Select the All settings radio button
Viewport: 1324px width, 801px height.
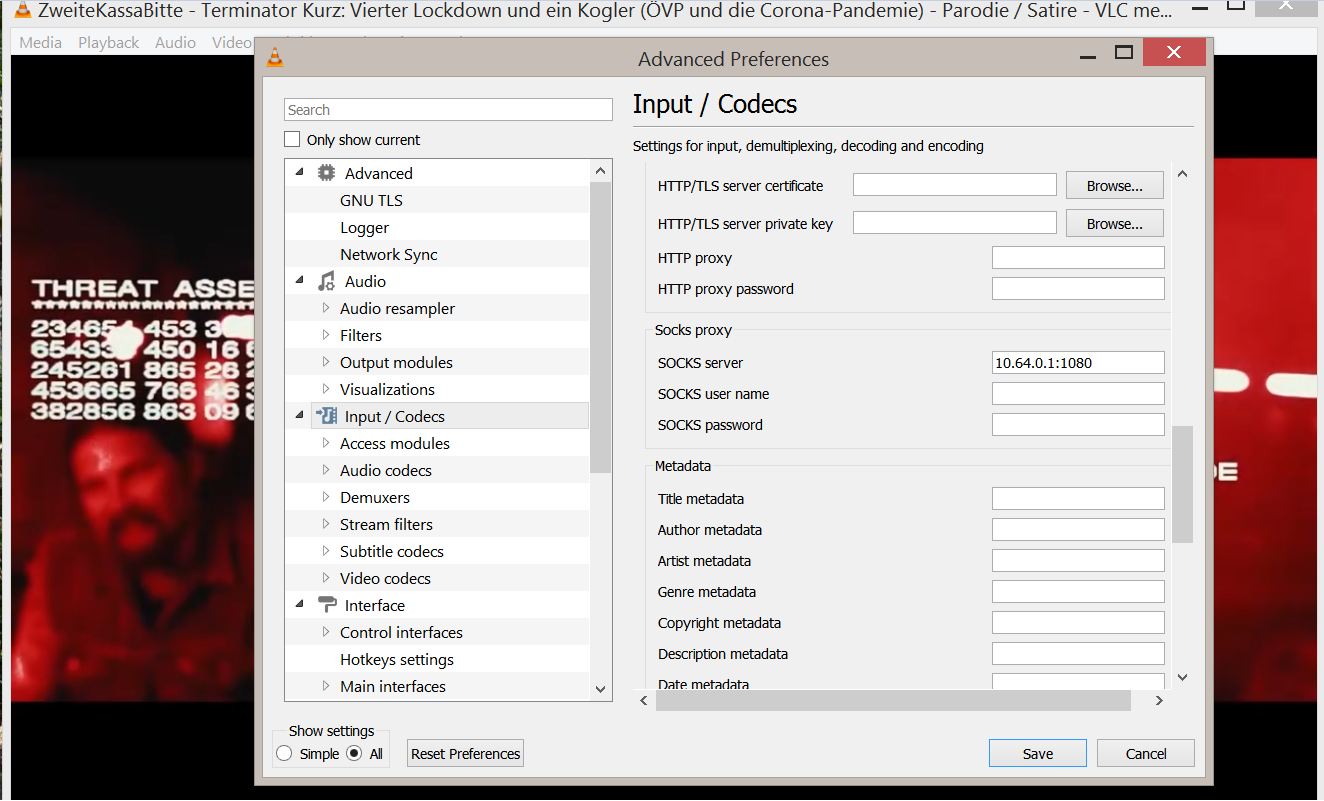point(354,753)
